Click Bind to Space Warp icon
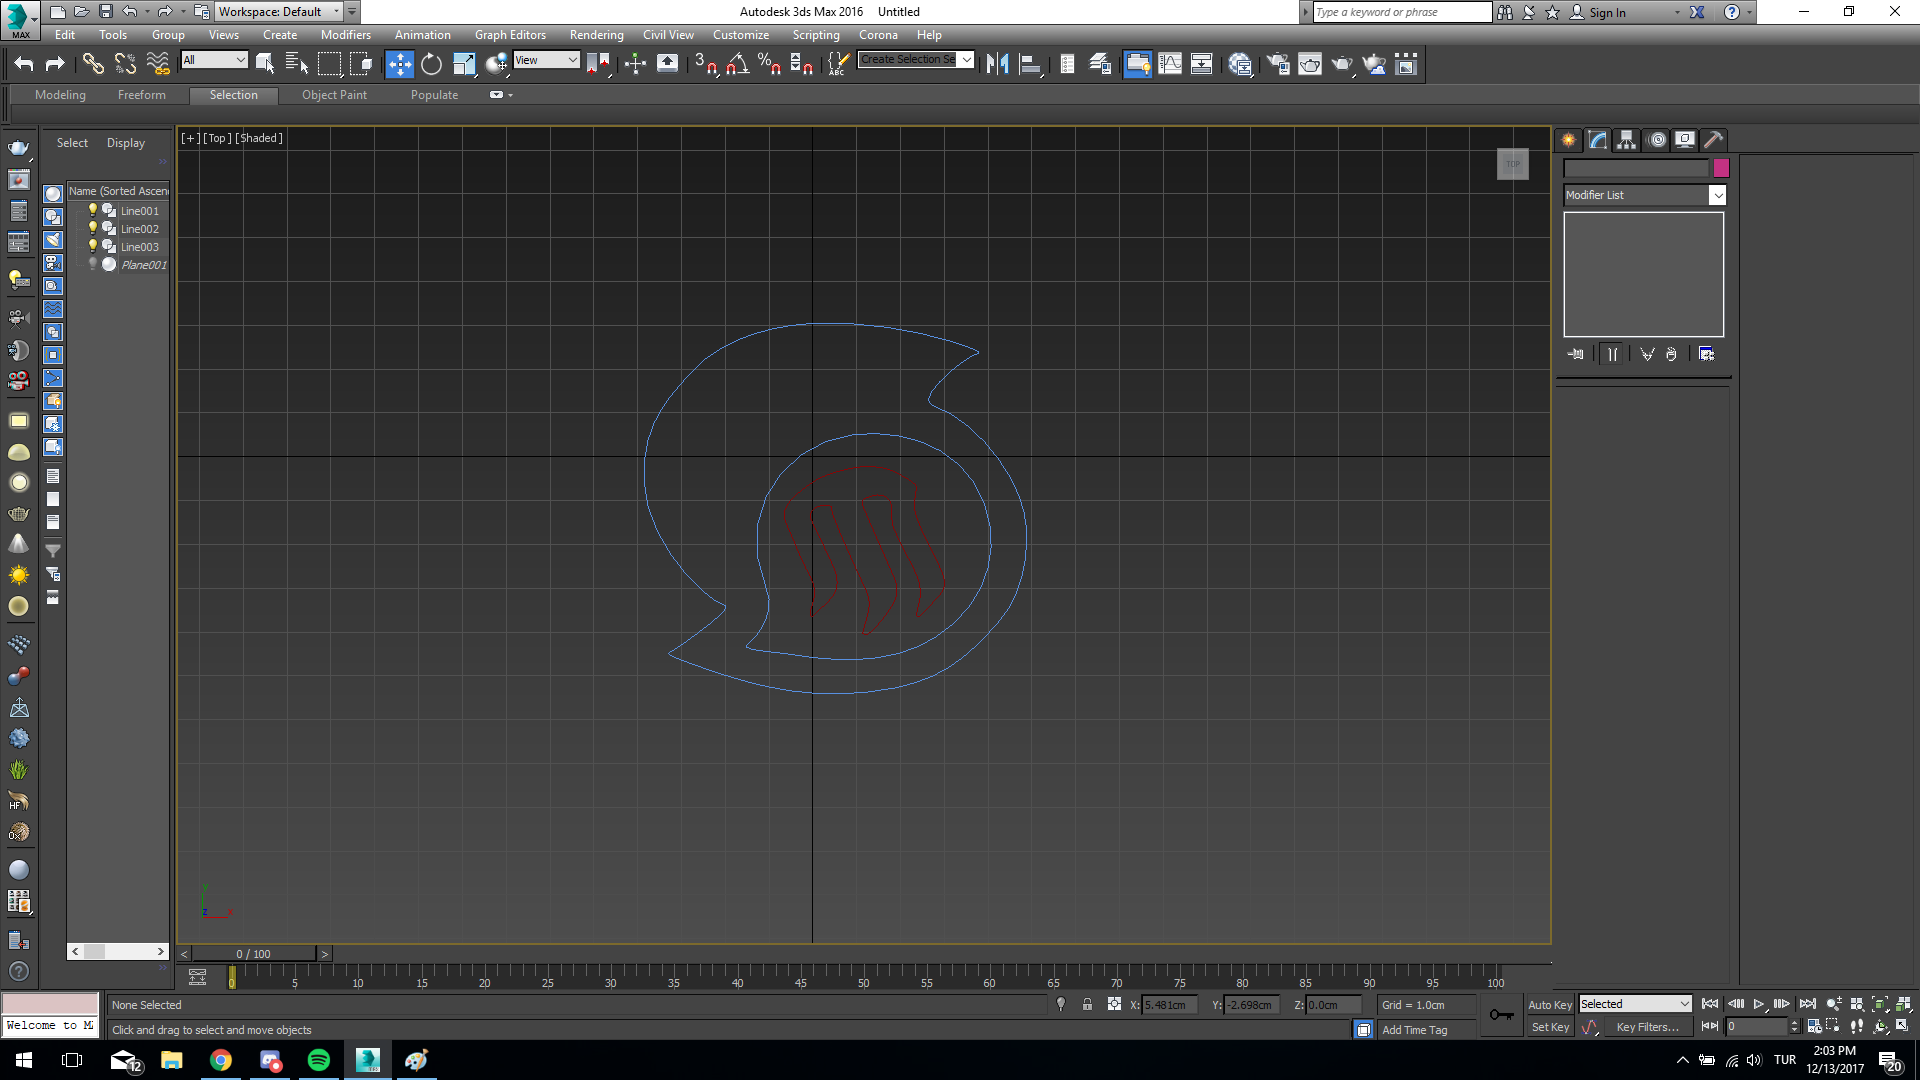This screenshot has height=1080, width=1920. pyautogui.click(x=158, y=64)
